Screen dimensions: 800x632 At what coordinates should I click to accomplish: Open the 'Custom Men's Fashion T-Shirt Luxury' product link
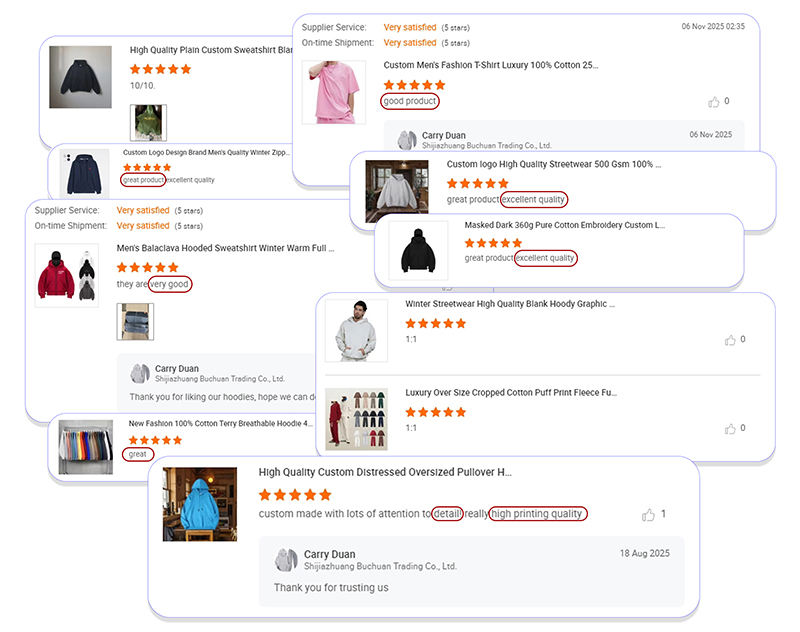click(491, 65)
